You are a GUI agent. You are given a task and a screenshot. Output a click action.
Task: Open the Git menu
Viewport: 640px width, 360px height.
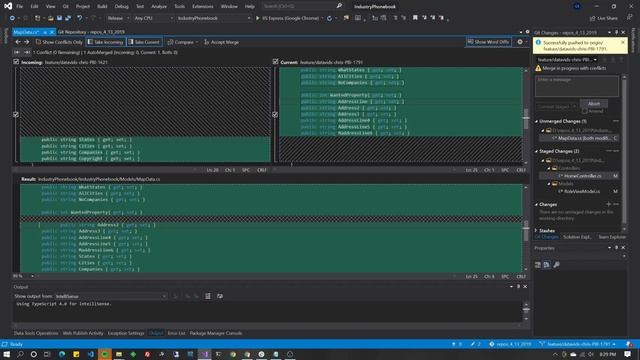(65, 7)
